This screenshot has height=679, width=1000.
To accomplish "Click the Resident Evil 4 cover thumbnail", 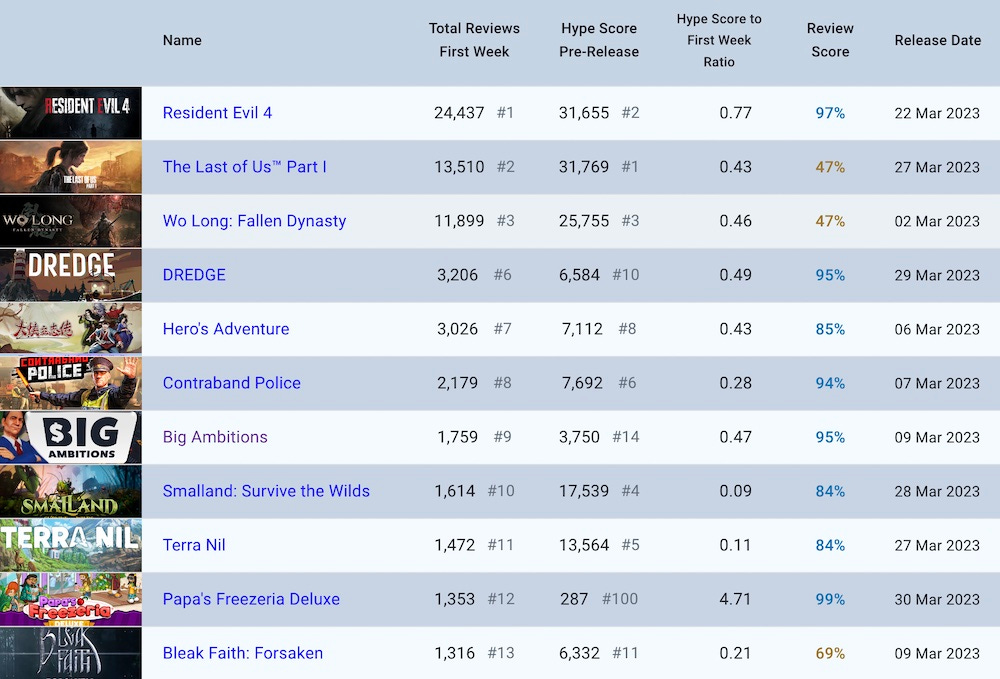I will [71, 113].
